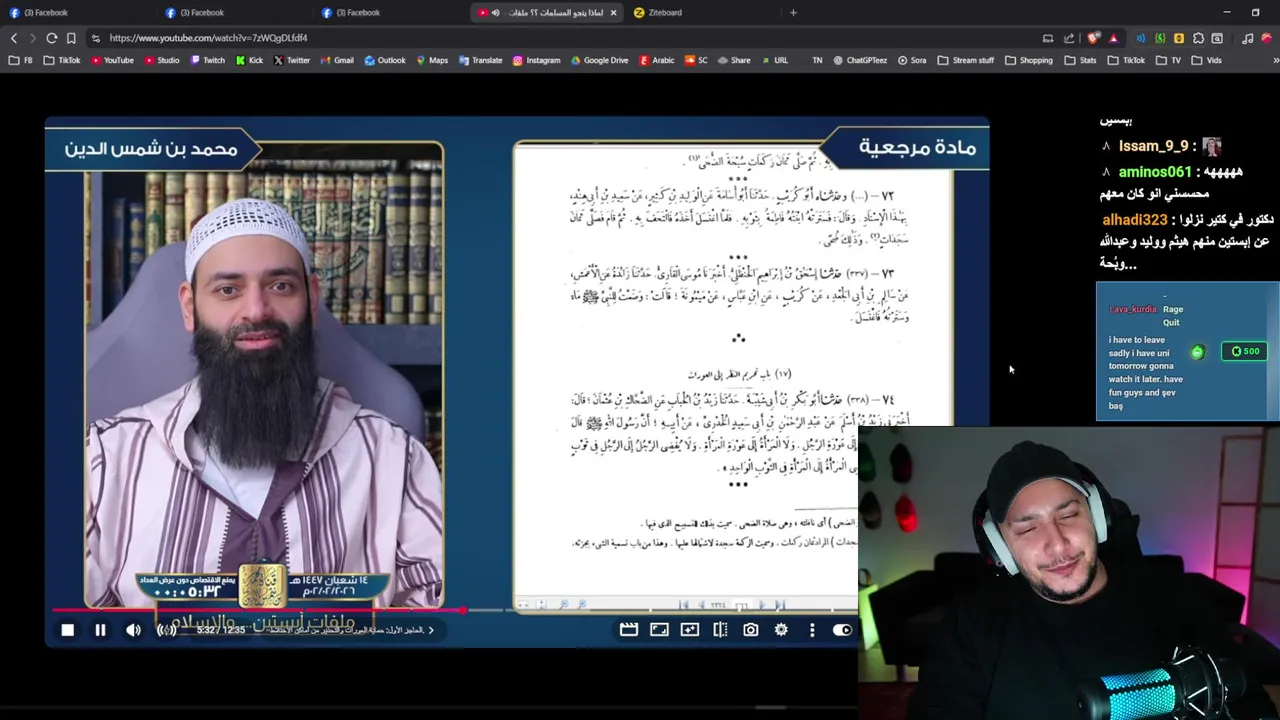
Task: Open the Kick bookmark
Action: [x=249, y=60]
